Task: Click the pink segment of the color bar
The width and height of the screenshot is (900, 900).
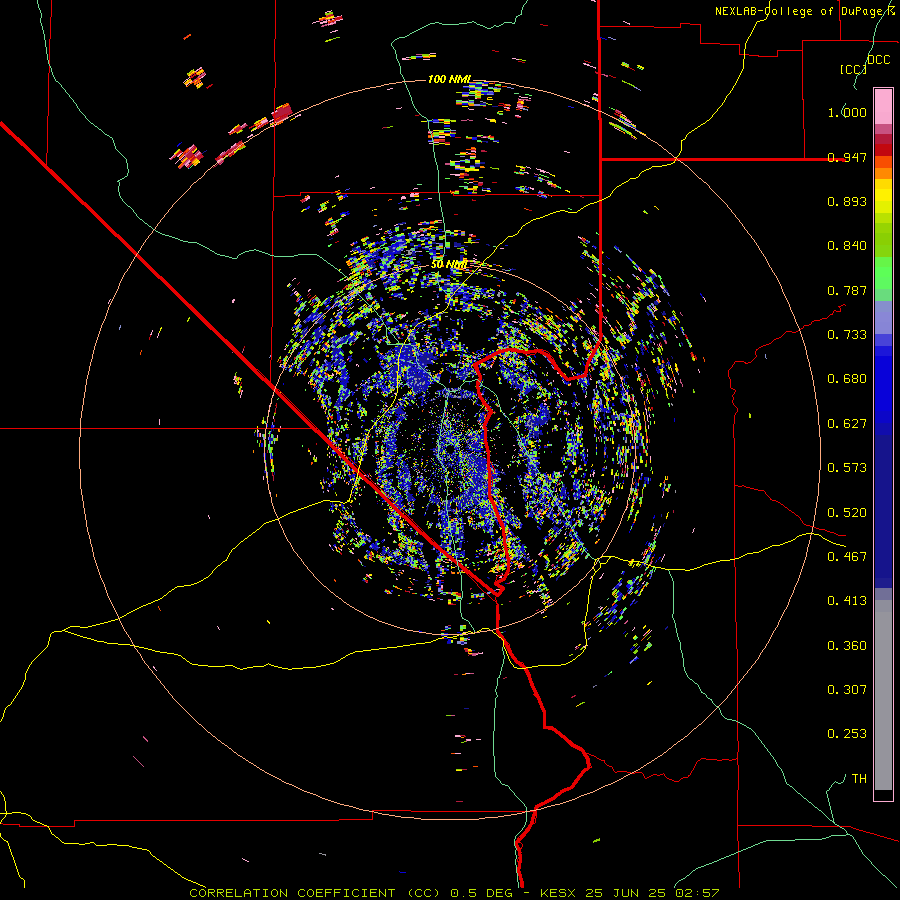Action: pos(883,107)
